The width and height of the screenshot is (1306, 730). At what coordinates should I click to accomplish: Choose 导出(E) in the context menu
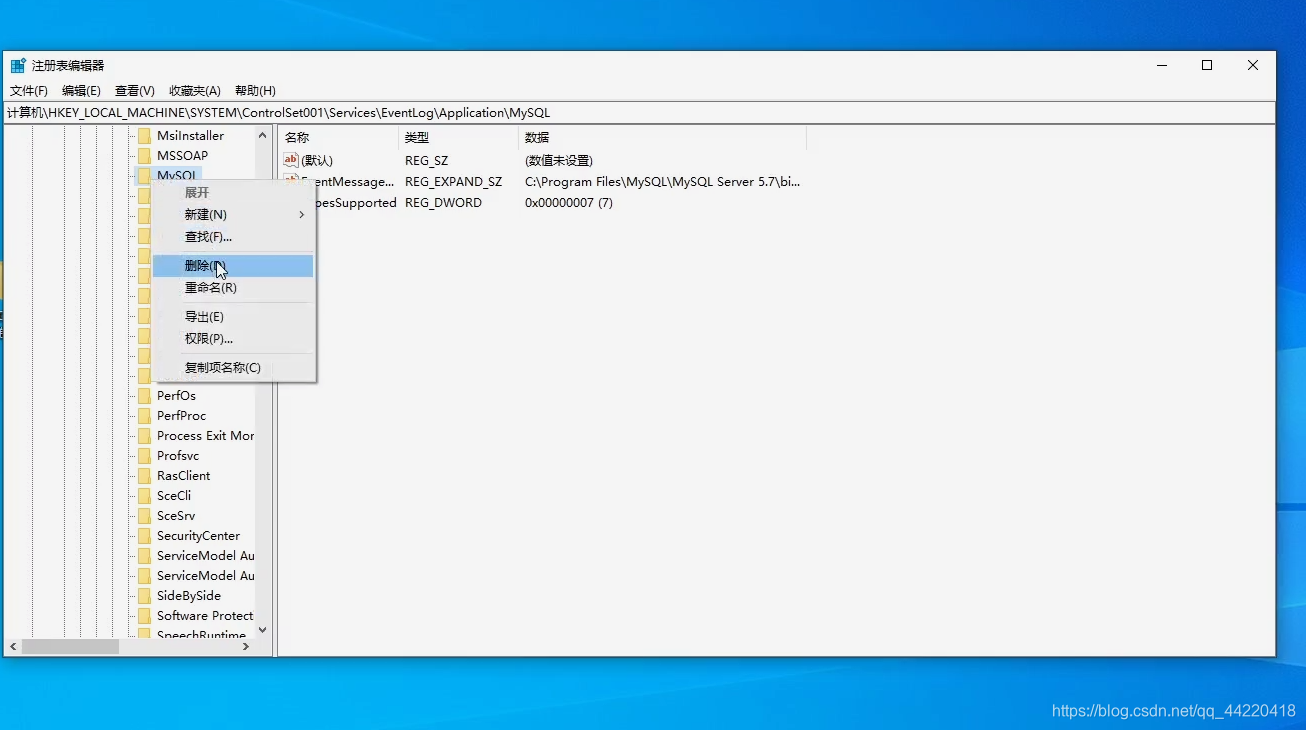(233, 317)
